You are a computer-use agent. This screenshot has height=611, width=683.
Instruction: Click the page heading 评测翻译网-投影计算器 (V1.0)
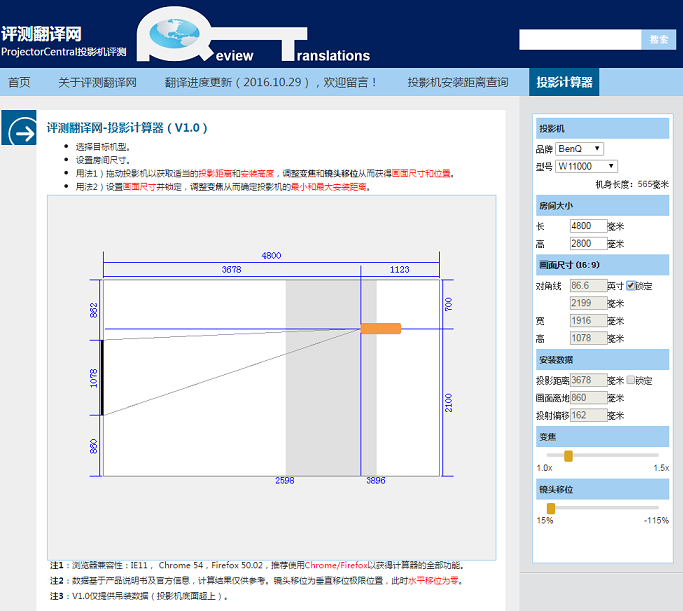tap(127, 128)
